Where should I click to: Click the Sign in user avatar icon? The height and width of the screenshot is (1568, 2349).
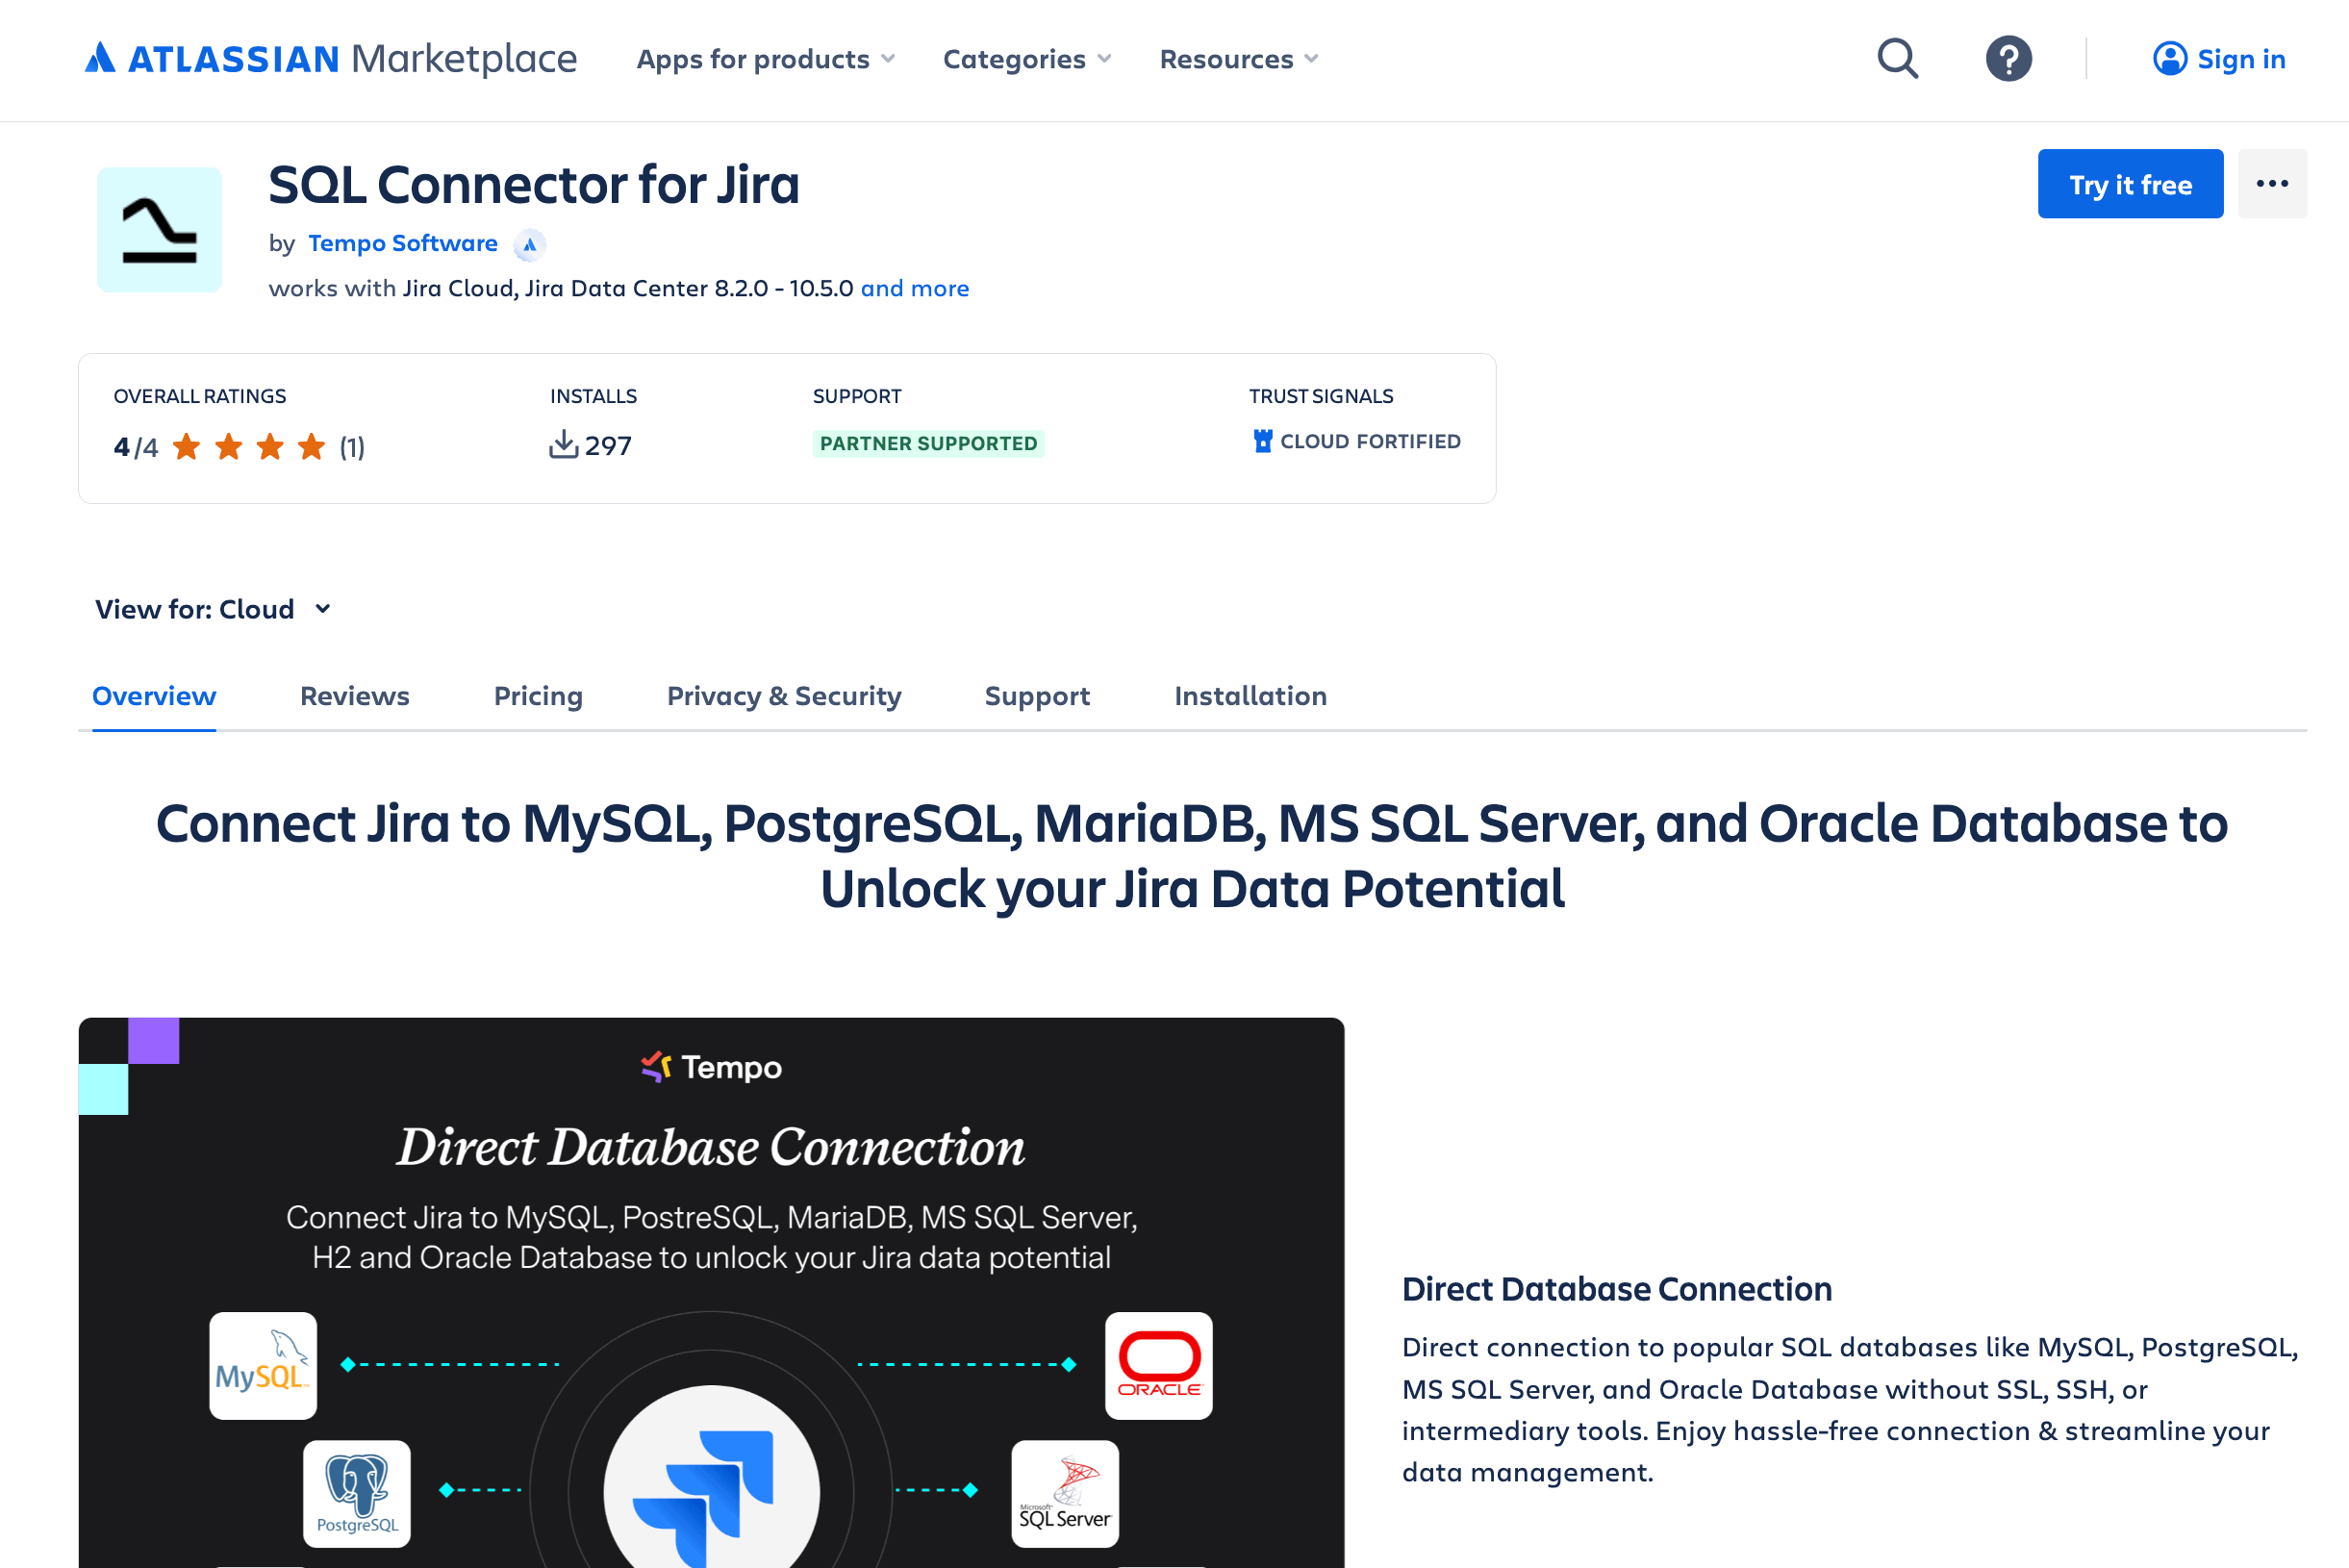coord(2169,59)
